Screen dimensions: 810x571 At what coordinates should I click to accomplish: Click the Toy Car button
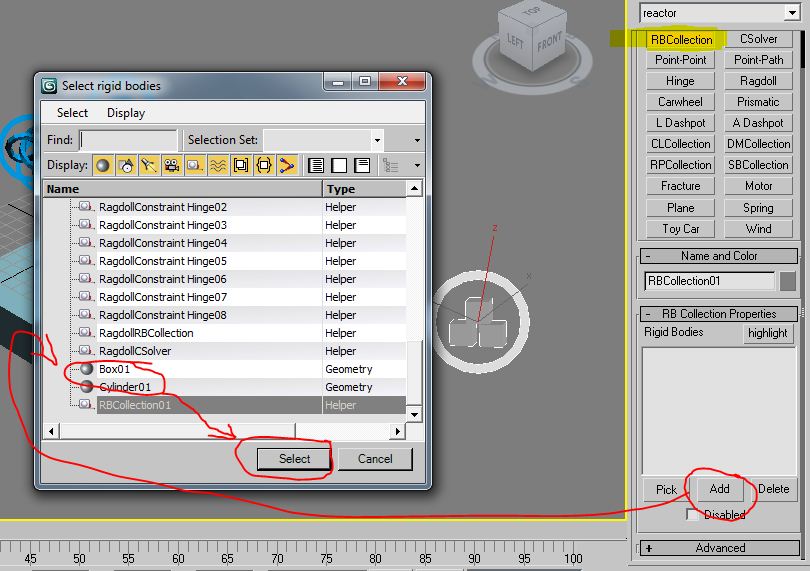(681, 228)
